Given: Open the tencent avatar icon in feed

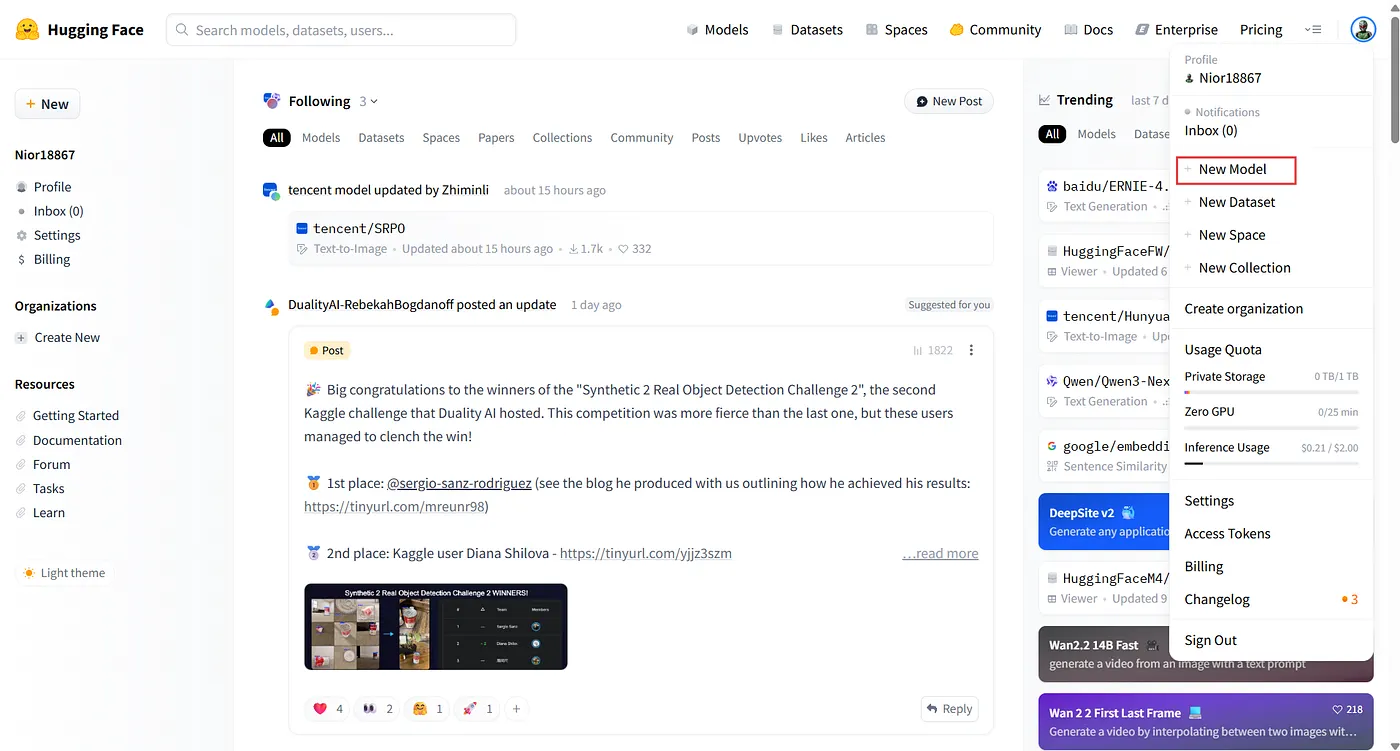Looking at the screenshot, I should [x=271, y=190].
